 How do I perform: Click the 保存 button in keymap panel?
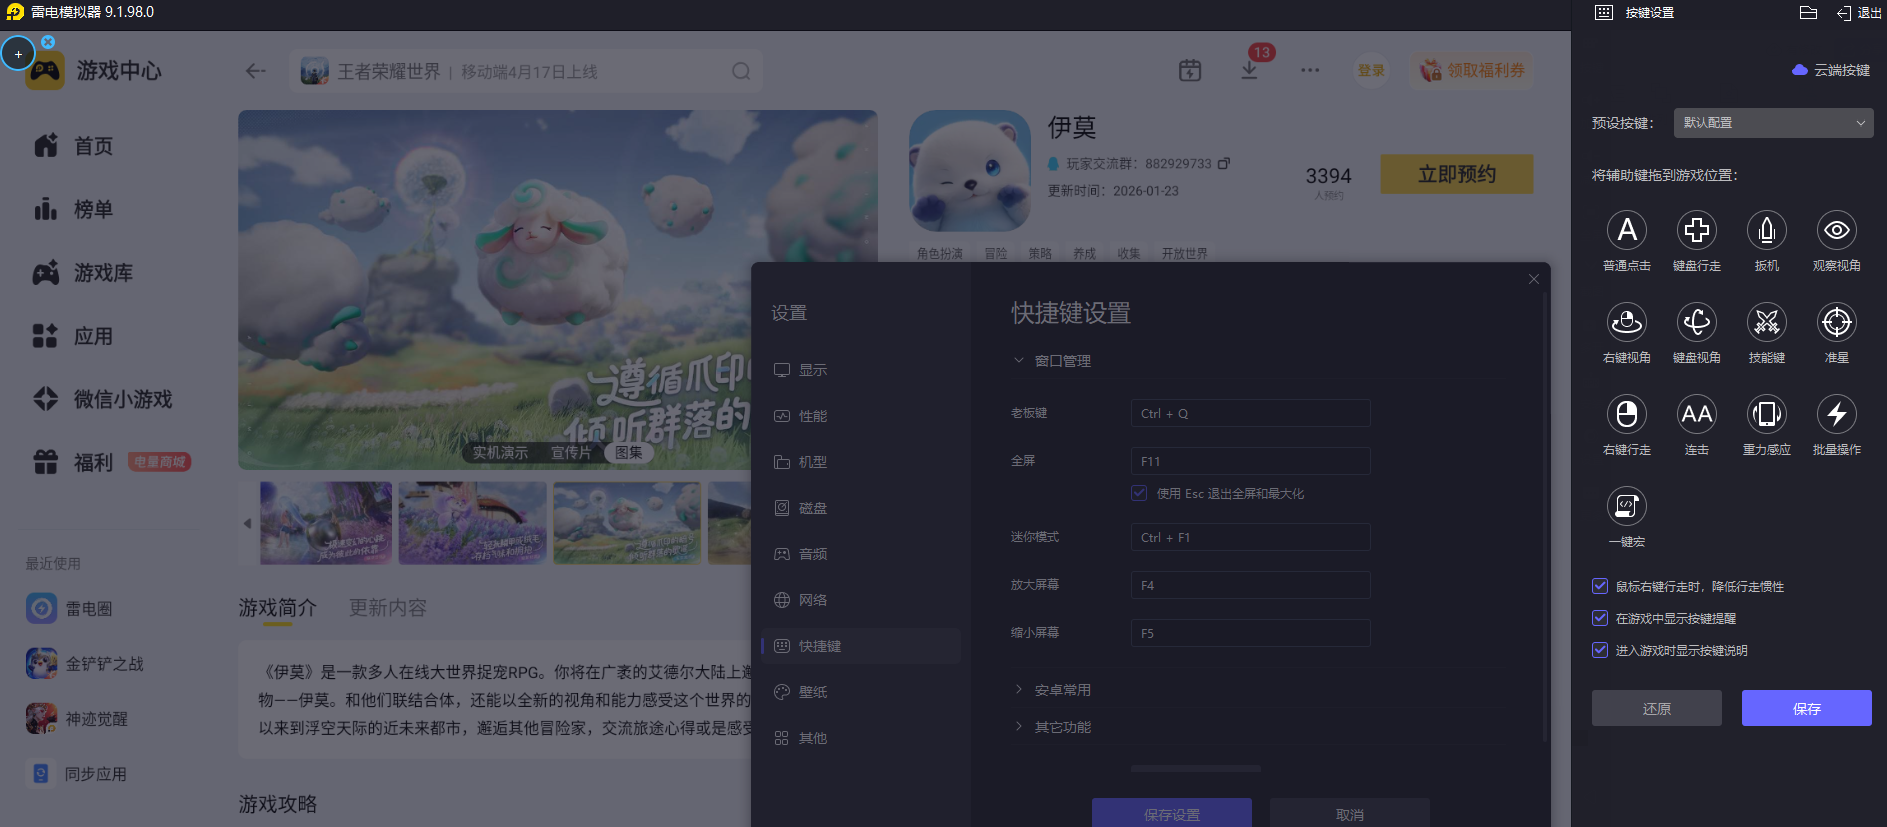point(1807,708)
